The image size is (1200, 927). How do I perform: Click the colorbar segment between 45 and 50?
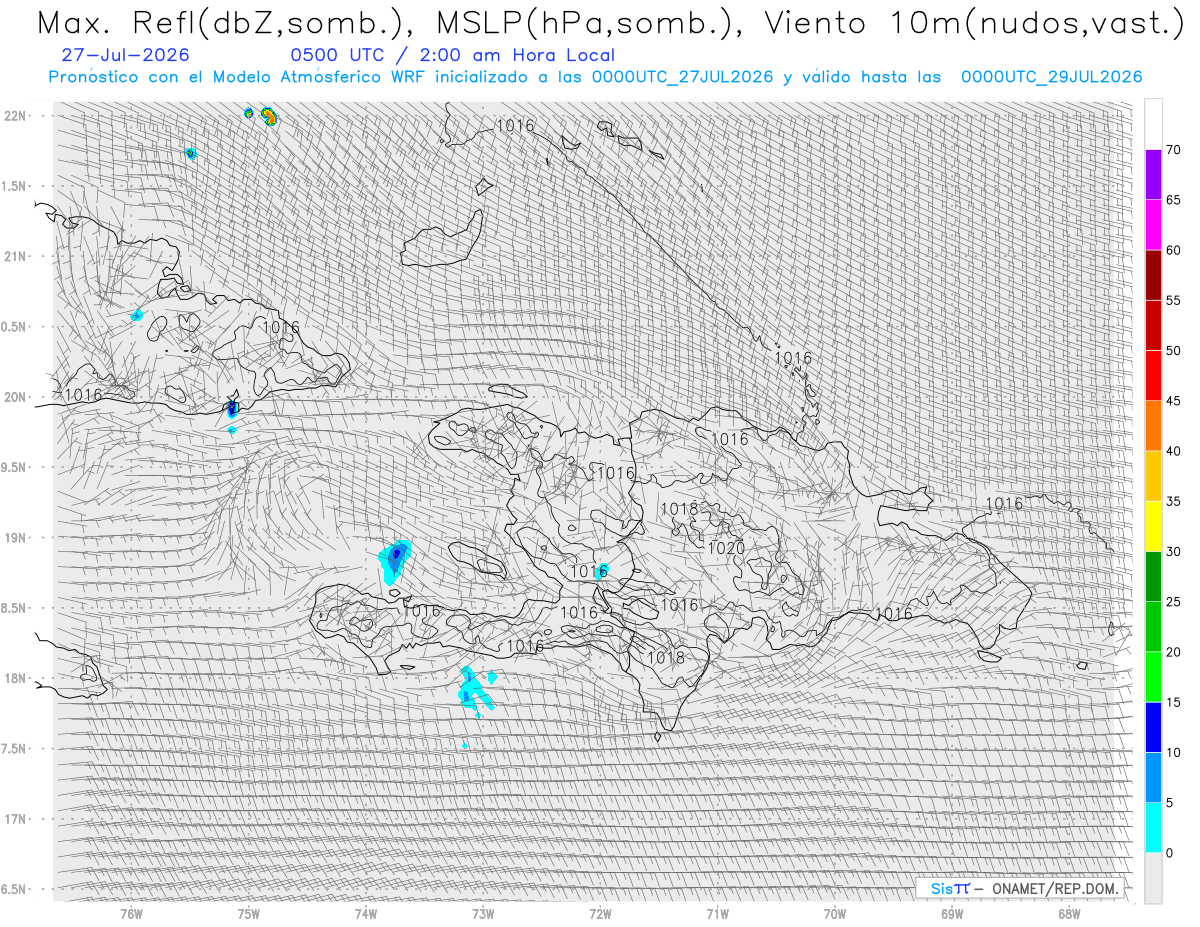1153,376
